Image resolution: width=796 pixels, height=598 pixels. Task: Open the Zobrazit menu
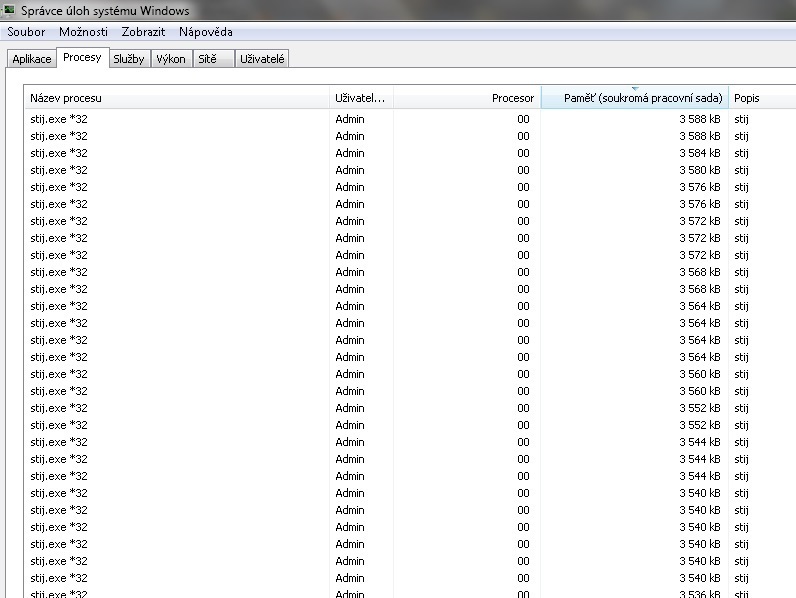click(x=143, y=32)
